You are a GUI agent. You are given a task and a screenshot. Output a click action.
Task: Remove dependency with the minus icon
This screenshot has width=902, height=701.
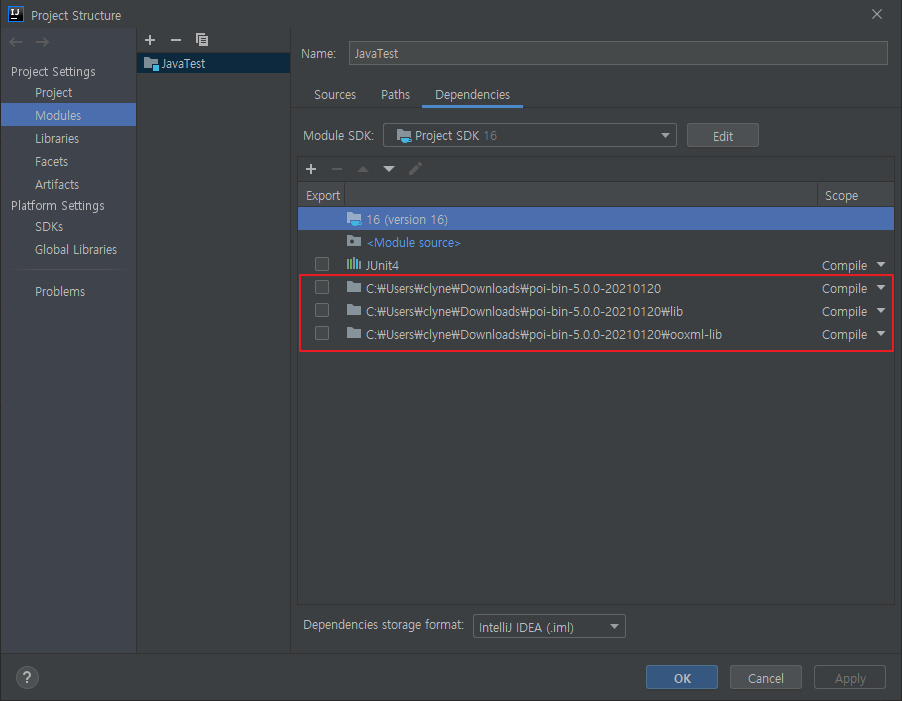tap(337, 169)
